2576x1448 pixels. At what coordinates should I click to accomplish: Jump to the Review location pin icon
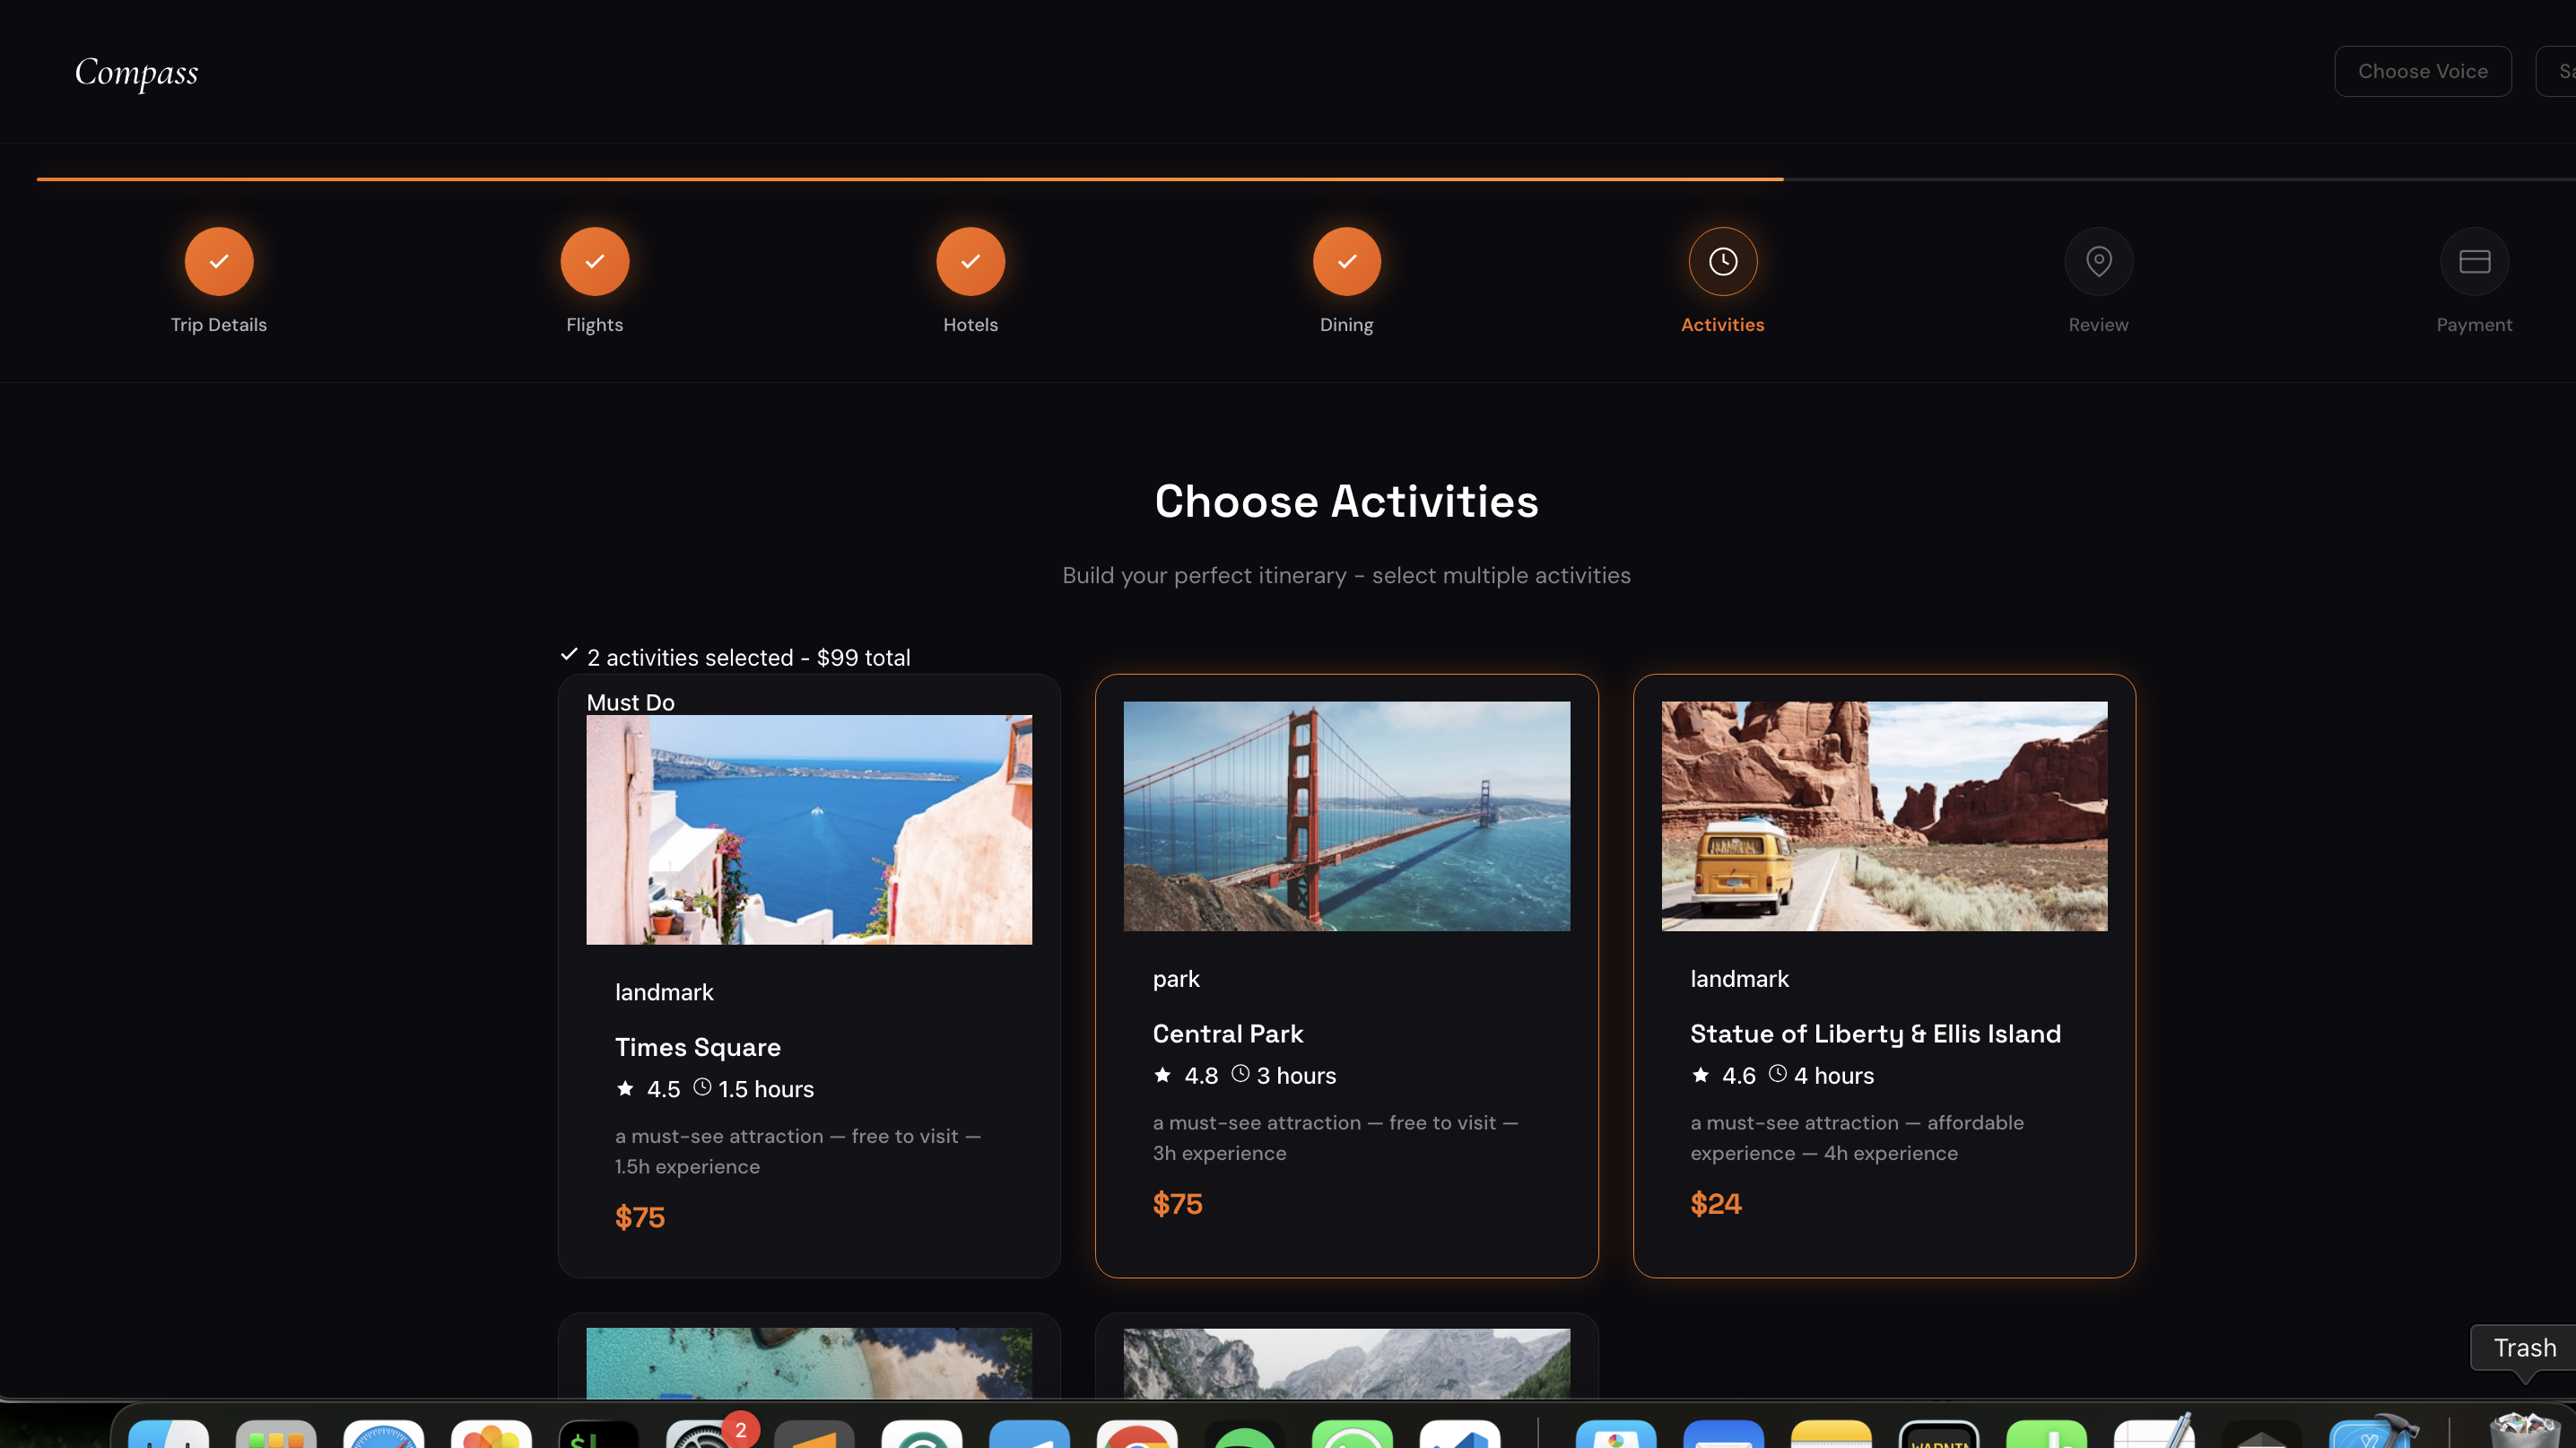click(x=2098, y=261)
